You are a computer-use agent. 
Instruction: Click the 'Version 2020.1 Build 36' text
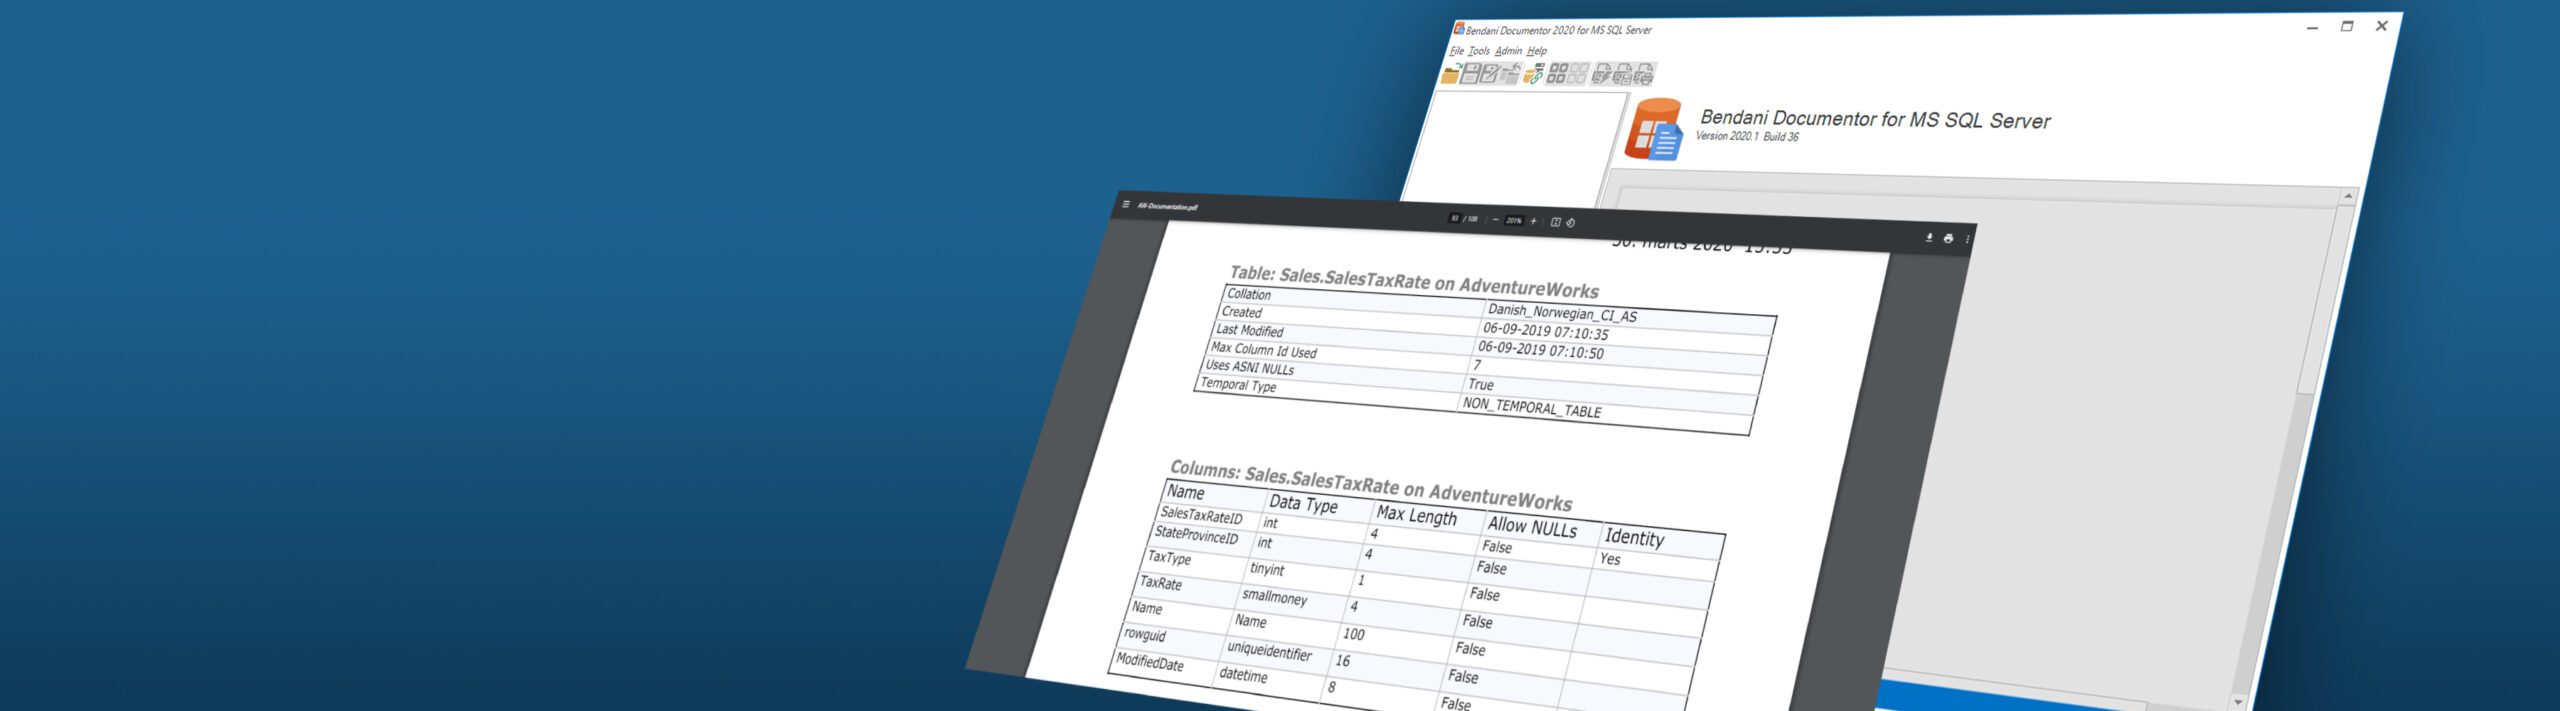tap(1747, 136)
